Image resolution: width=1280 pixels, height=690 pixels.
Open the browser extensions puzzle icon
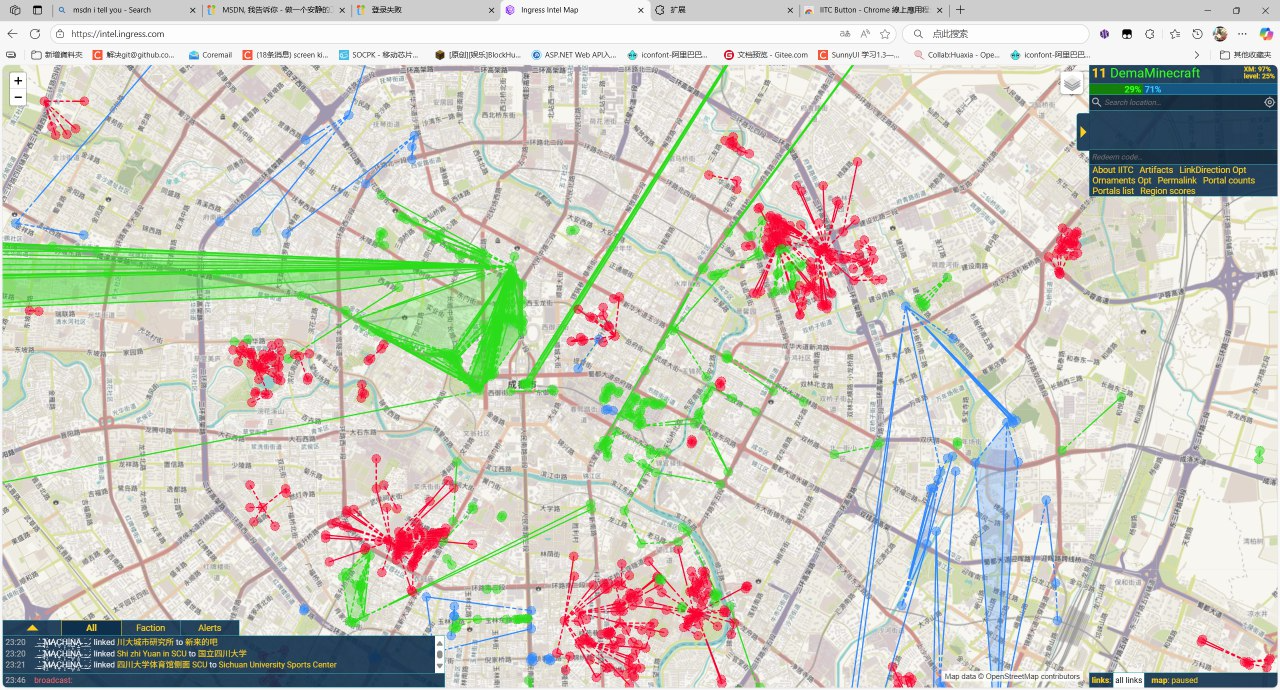click(x=1150, y=34)
